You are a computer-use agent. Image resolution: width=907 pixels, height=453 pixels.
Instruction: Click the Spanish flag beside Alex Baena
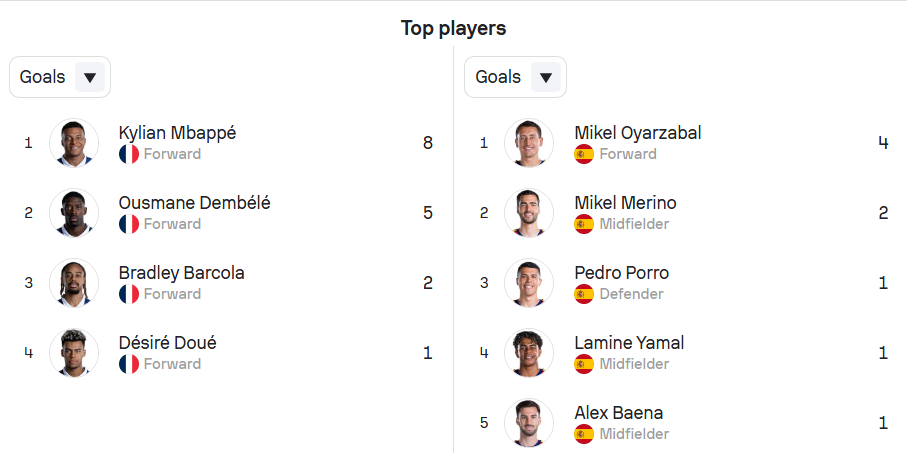pos(584,434)
